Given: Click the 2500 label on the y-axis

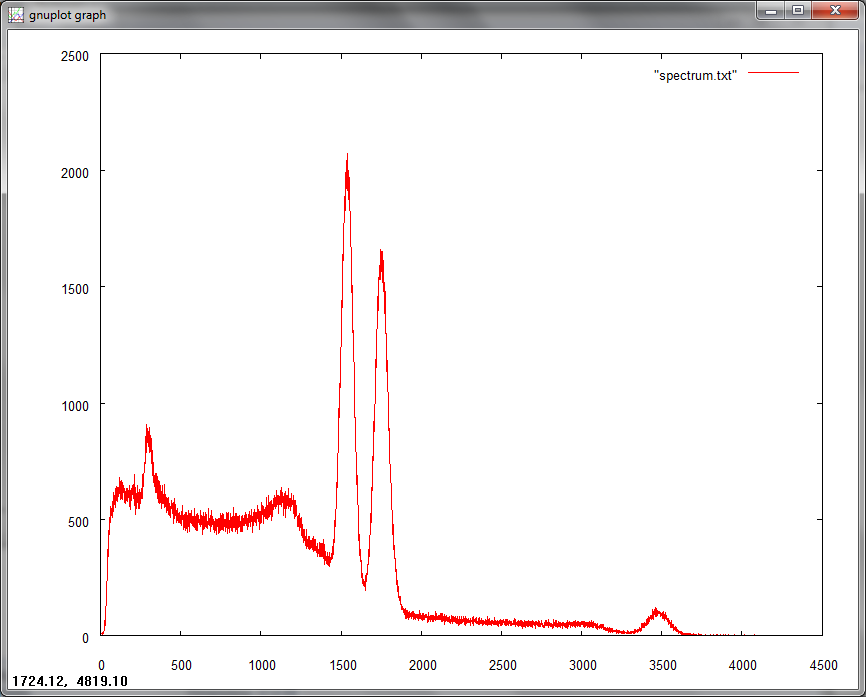Looking at the screenshot, I should (x=75, y=56).
